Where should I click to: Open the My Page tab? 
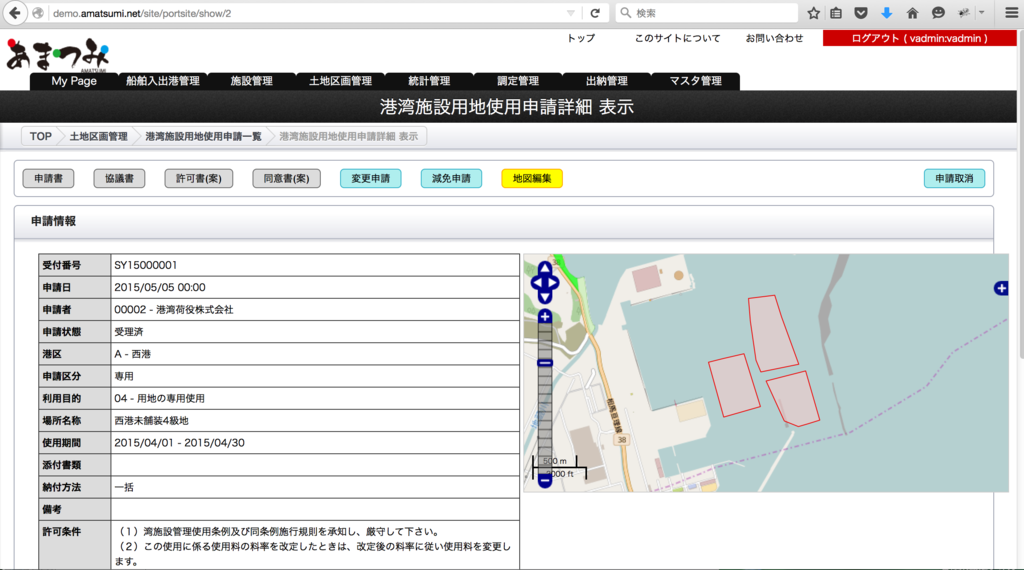click(x=74, y=81)
